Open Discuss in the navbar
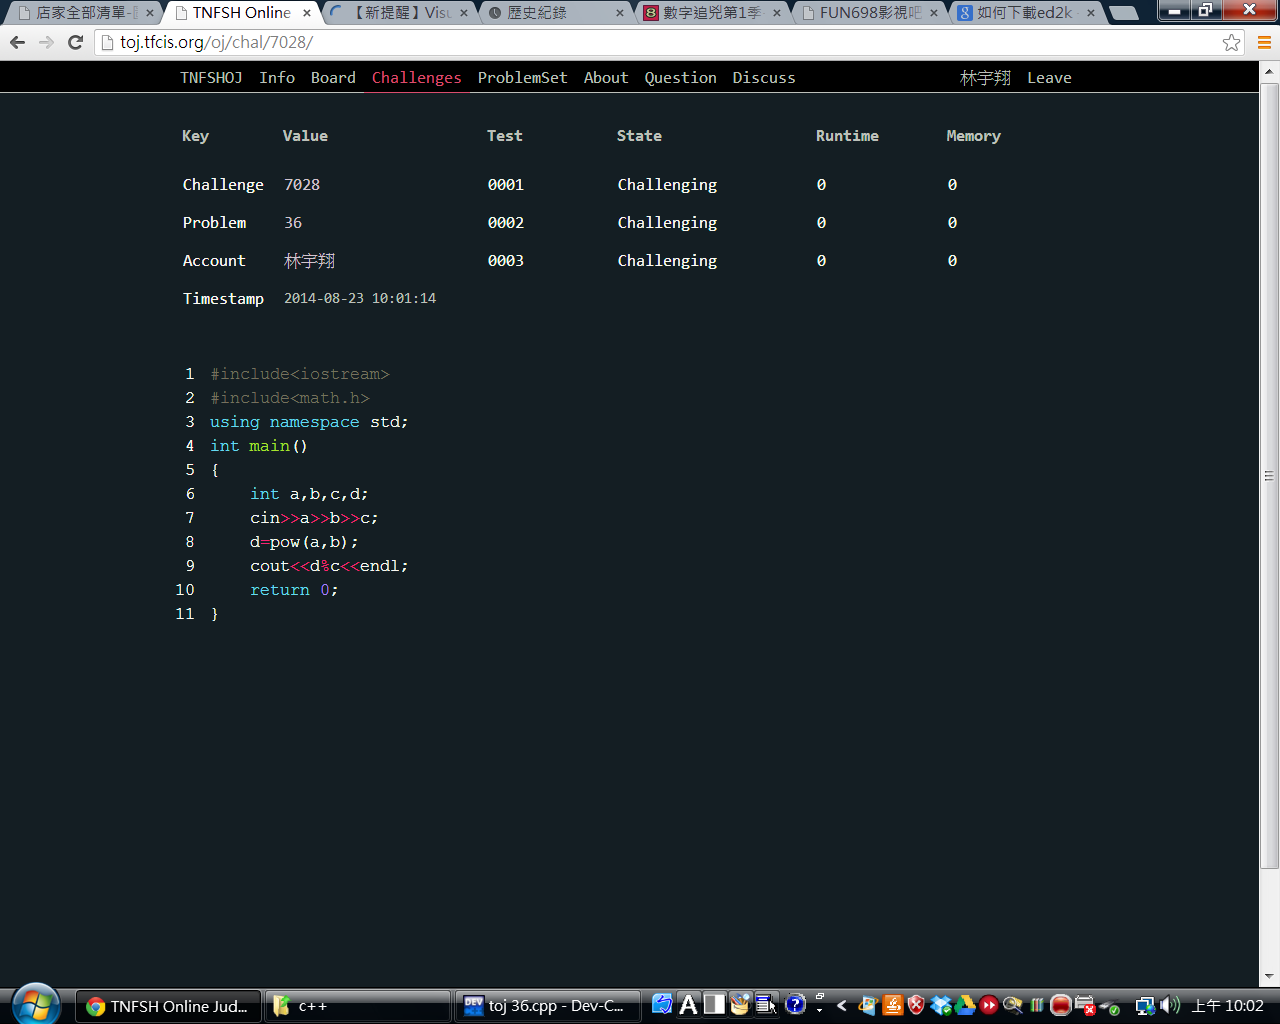 coord(764,78)
